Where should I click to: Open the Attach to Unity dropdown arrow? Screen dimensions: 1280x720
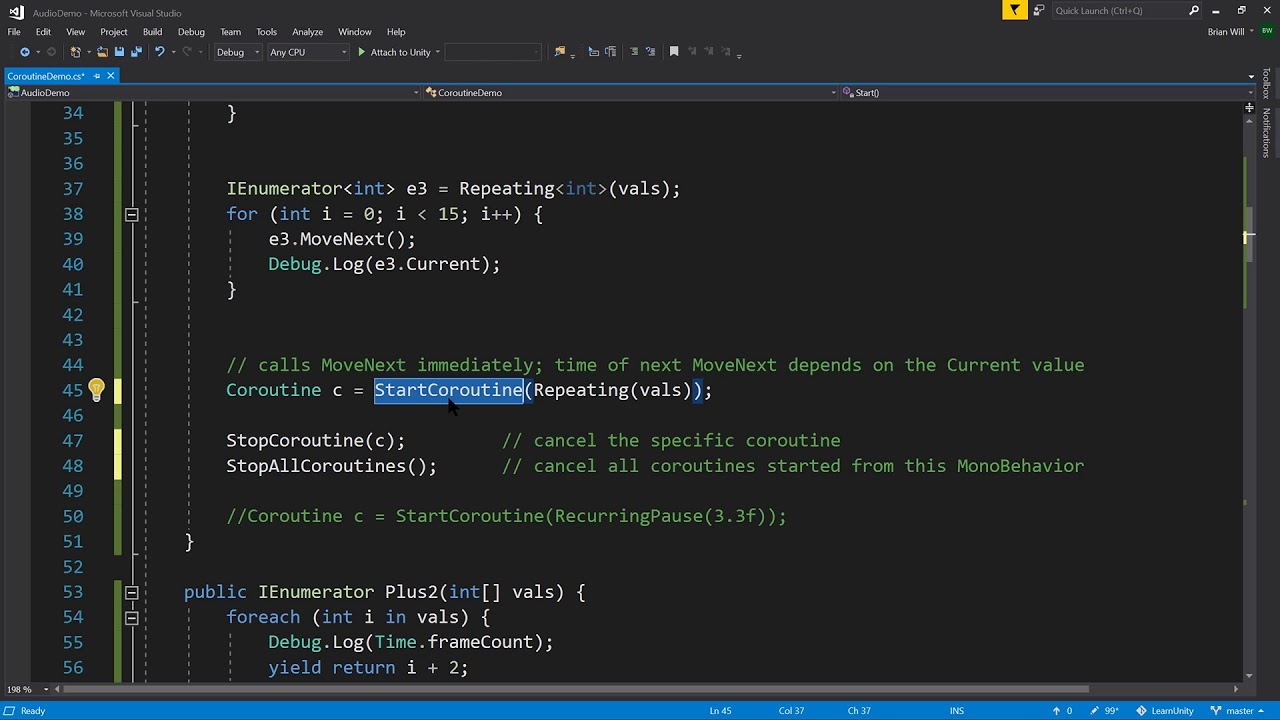pos(437,52)
